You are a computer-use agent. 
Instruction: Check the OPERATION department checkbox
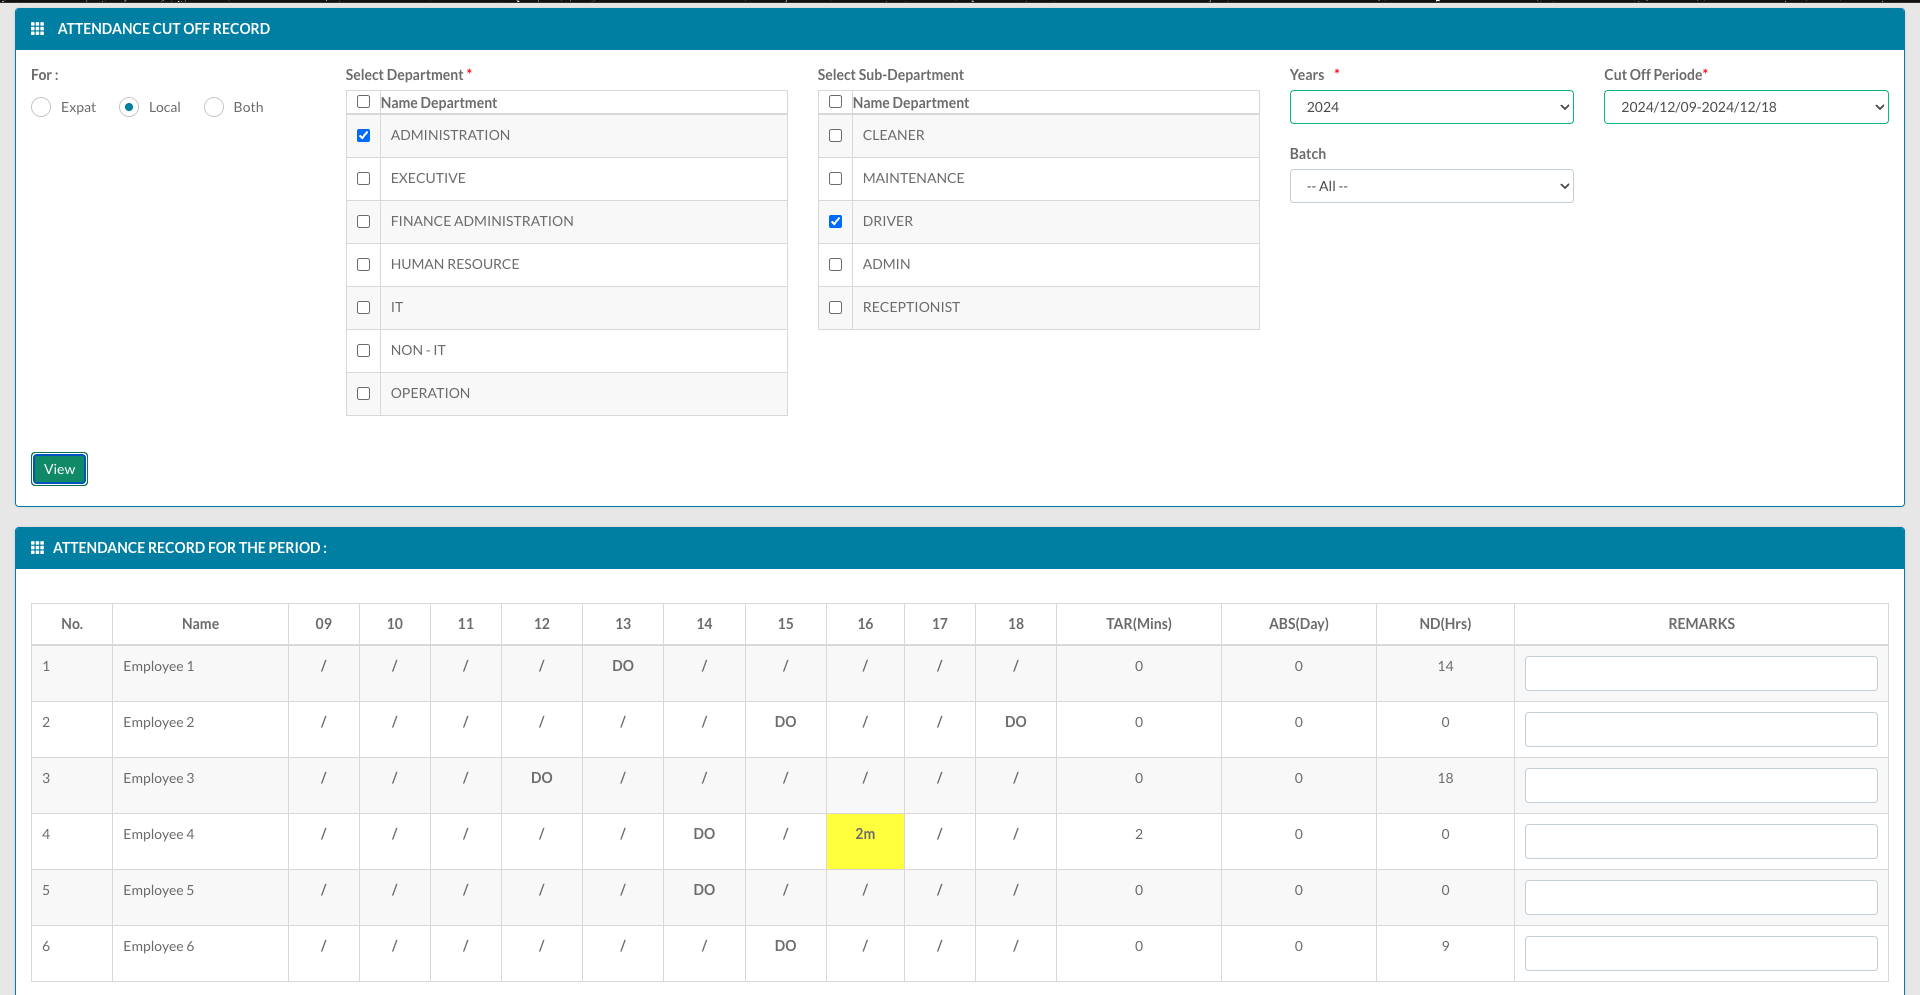point(364,393)
